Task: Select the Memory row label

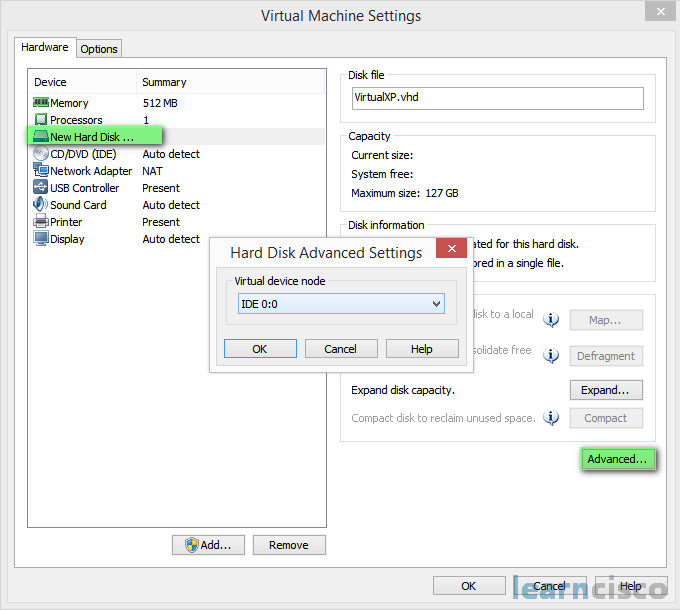Action: pos(69,103)
